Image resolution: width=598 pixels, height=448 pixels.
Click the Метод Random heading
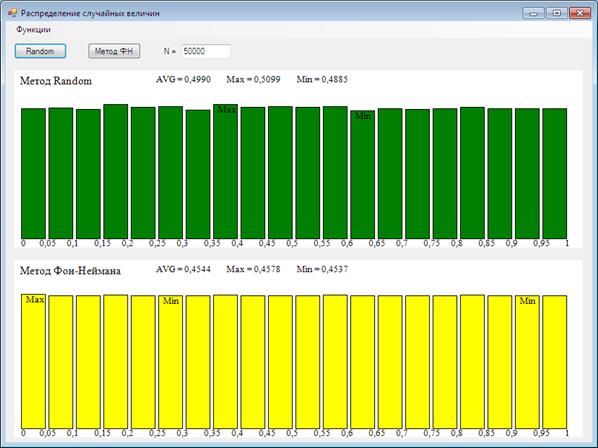[x=56, y=81]
